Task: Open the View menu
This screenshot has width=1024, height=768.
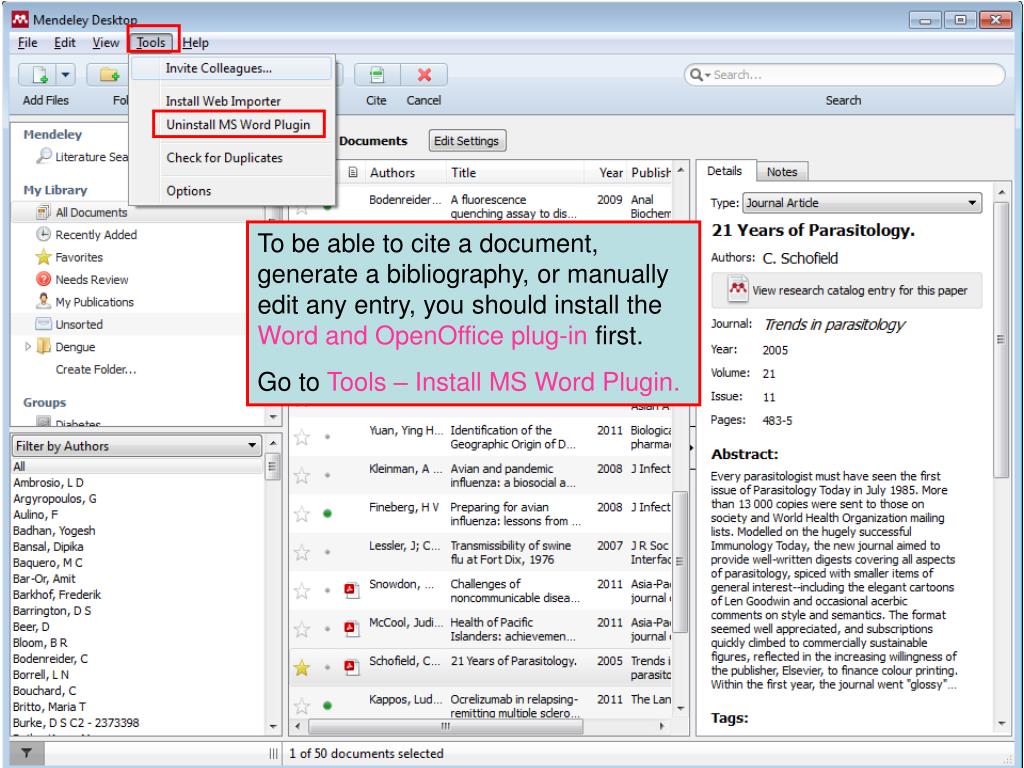Action: click(x=106, y=43)
